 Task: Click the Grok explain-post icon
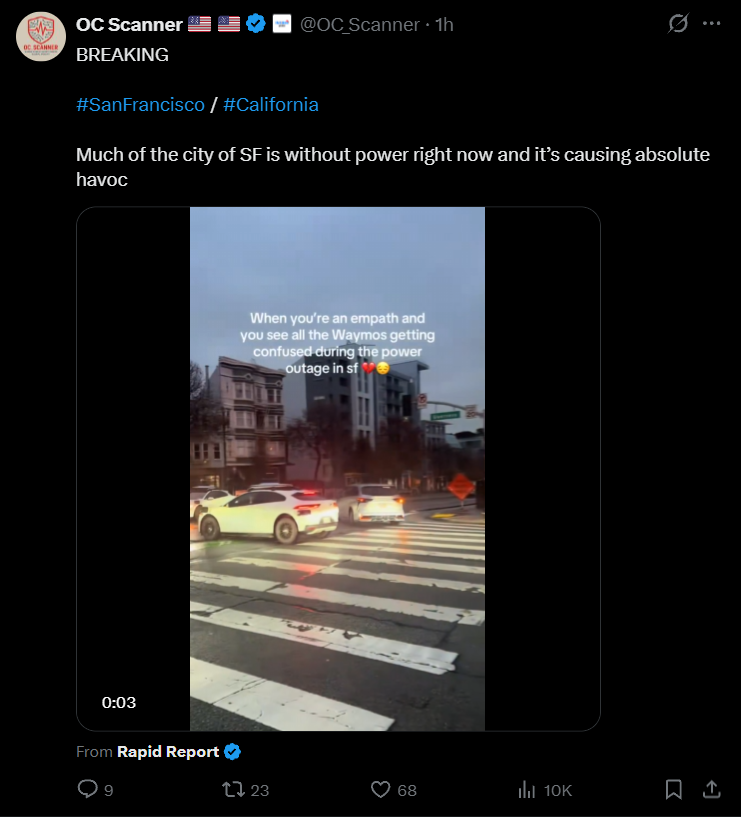pyautogui.click(x=678, y=24)
